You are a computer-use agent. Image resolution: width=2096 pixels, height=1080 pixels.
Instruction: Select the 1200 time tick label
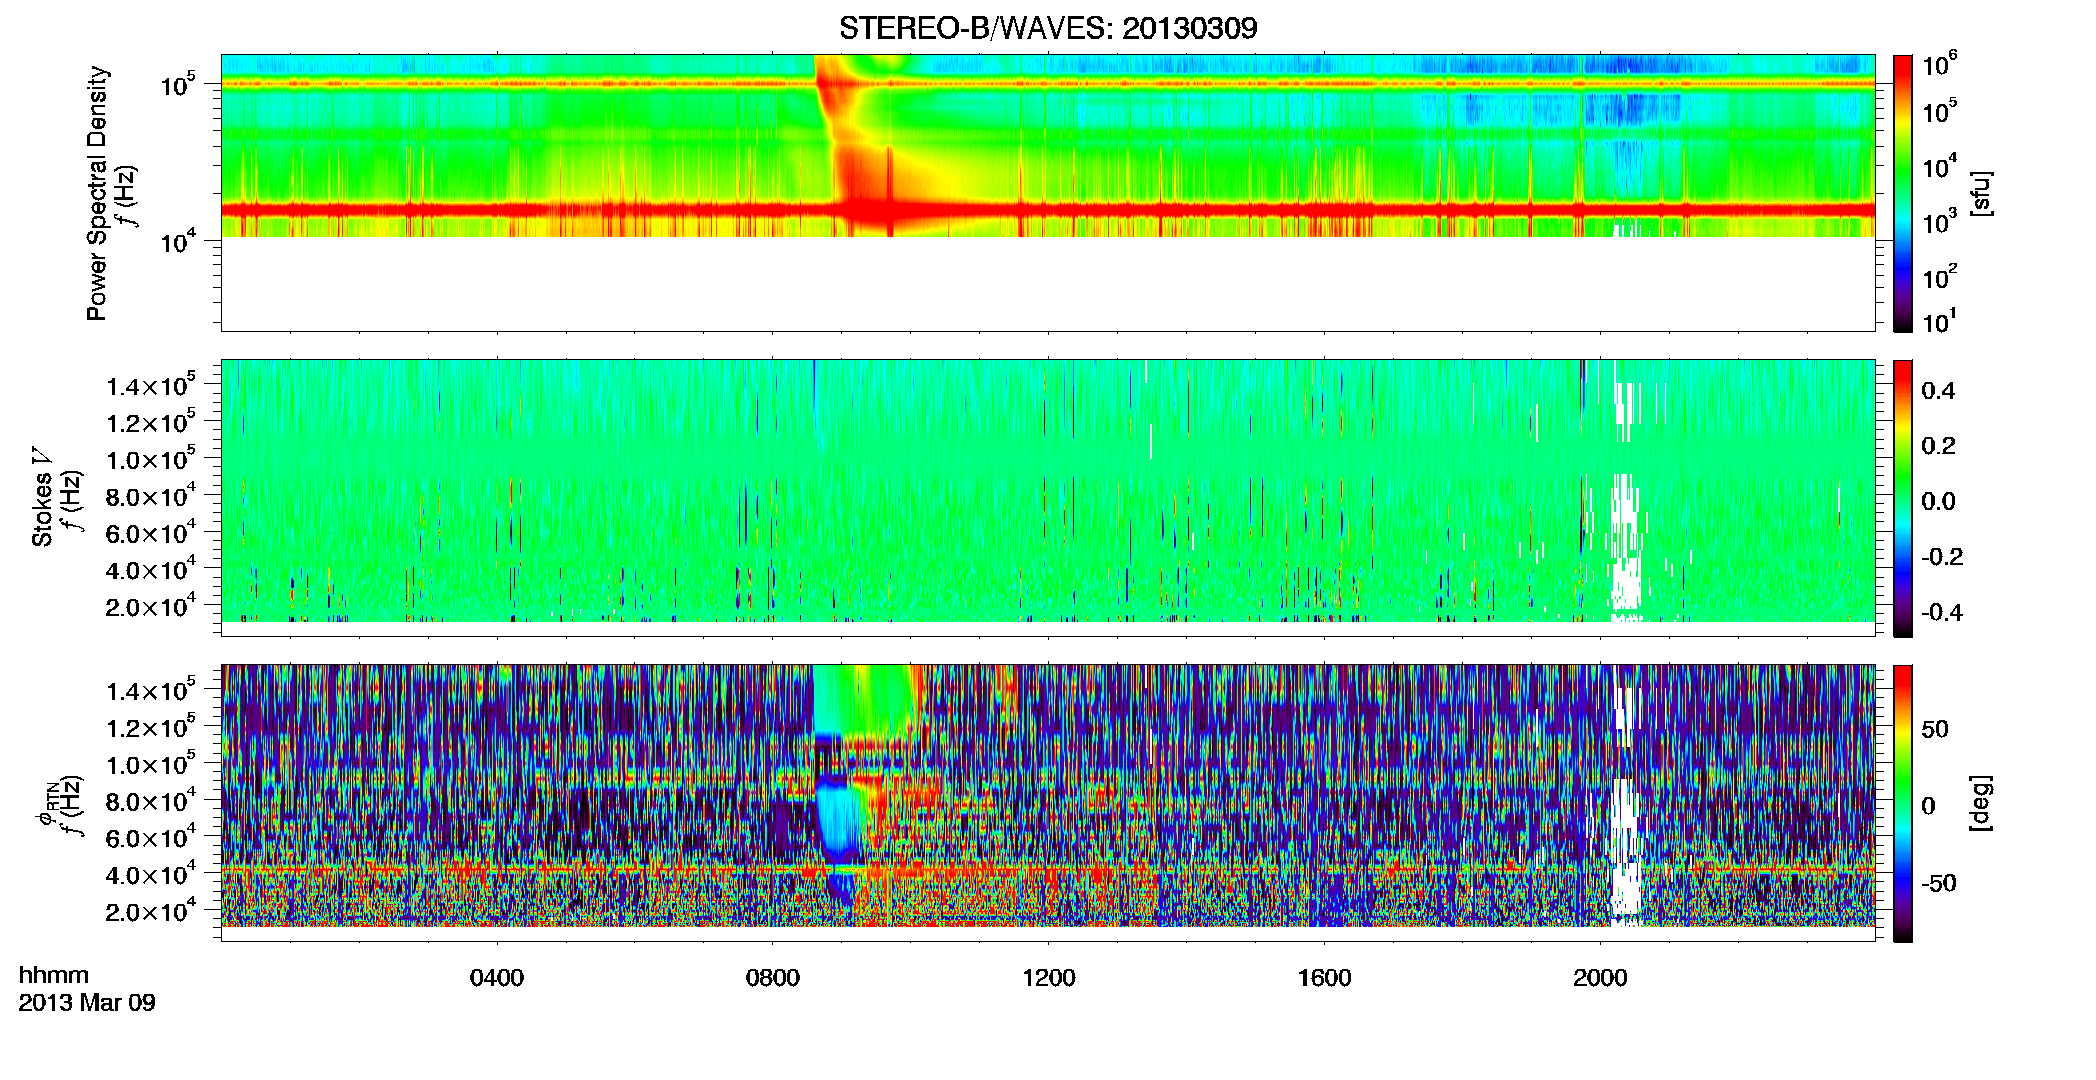tap(1048, 977)
